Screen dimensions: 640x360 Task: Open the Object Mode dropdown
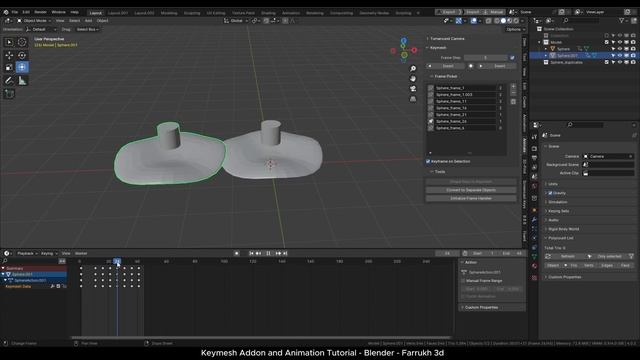tap(34, 20)
